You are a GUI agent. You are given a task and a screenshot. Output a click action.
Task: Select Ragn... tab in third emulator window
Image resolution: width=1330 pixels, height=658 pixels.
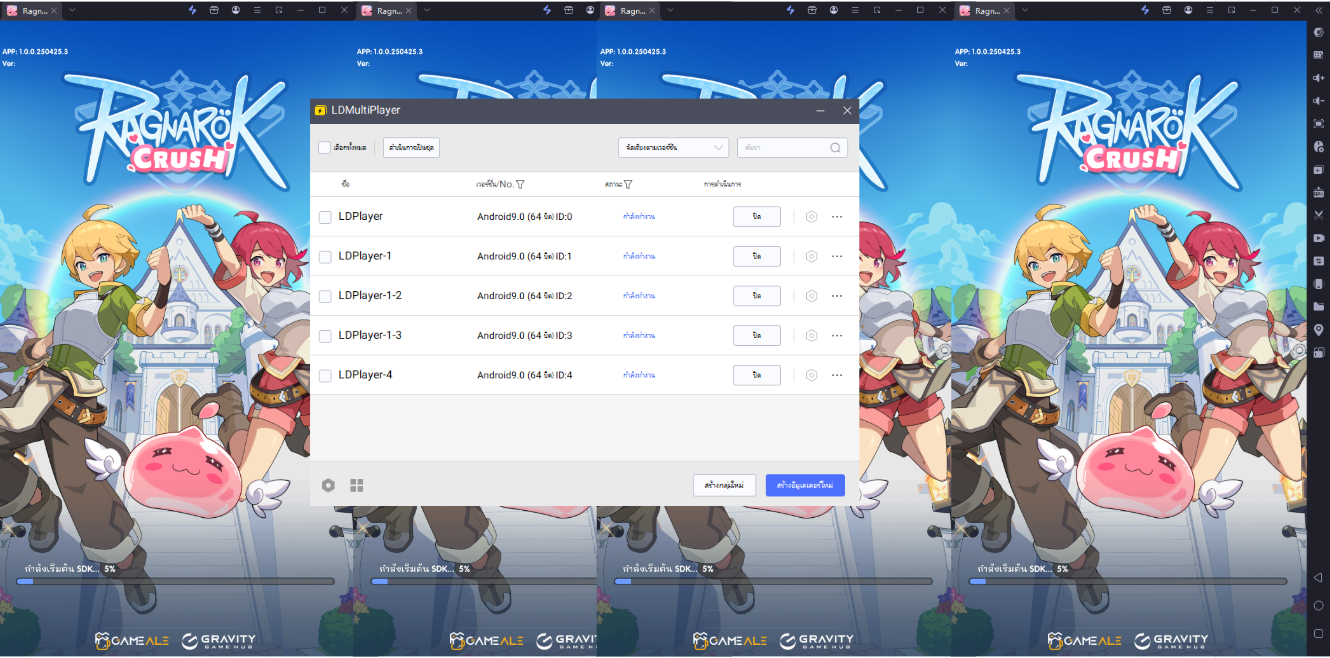(x=631, y=11)
